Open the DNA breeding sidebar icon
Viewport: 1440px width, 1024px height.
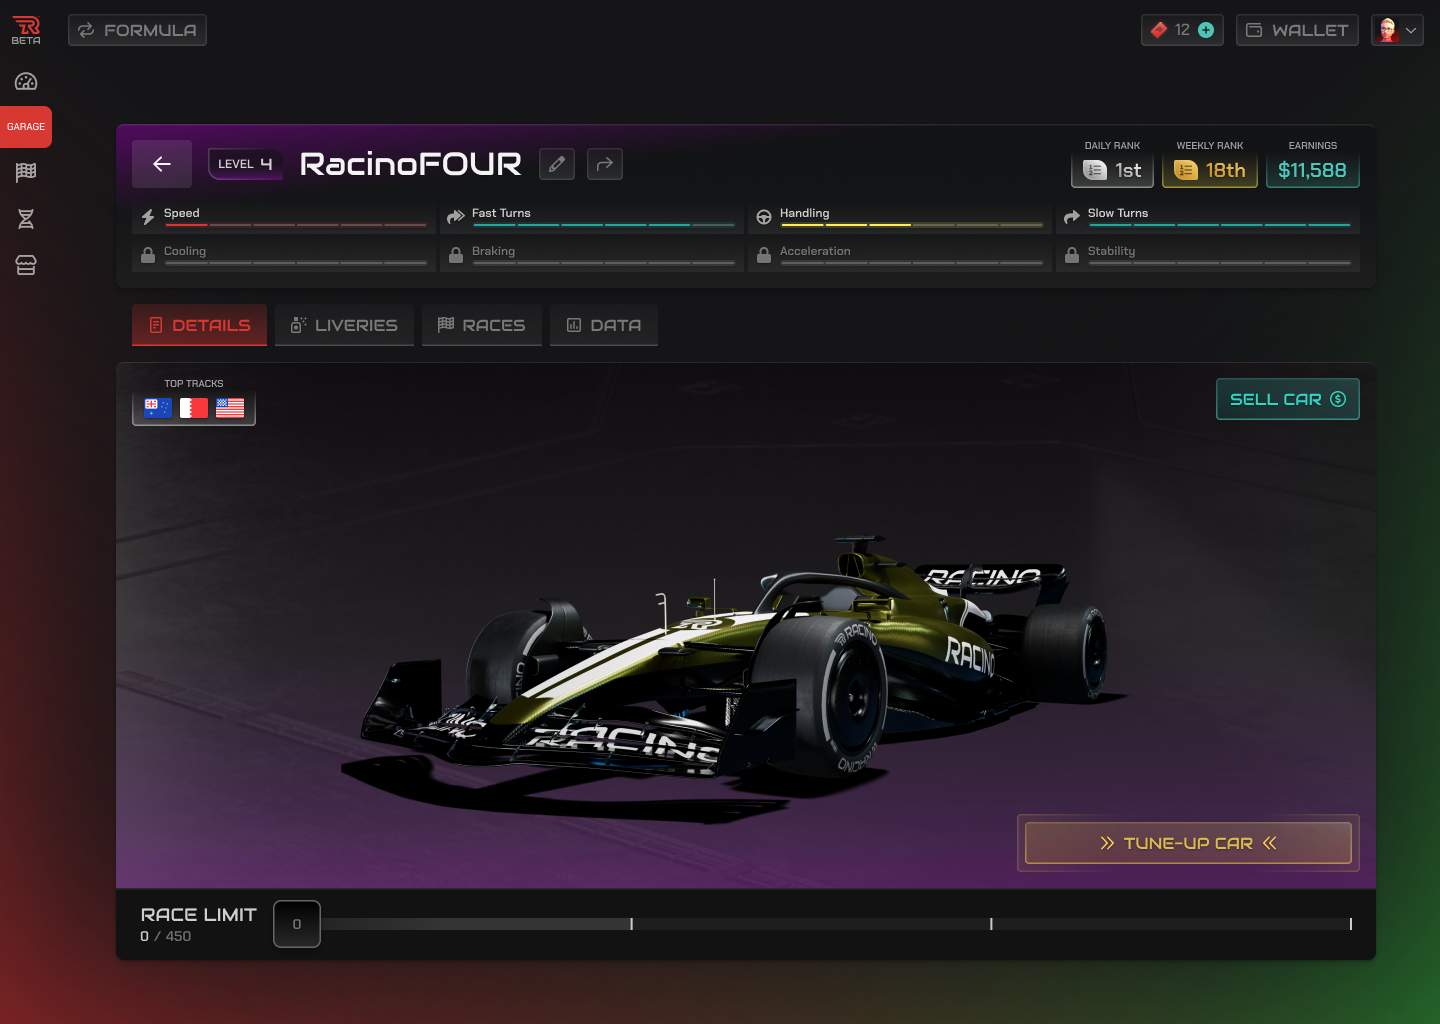click(x=26, y=219)
